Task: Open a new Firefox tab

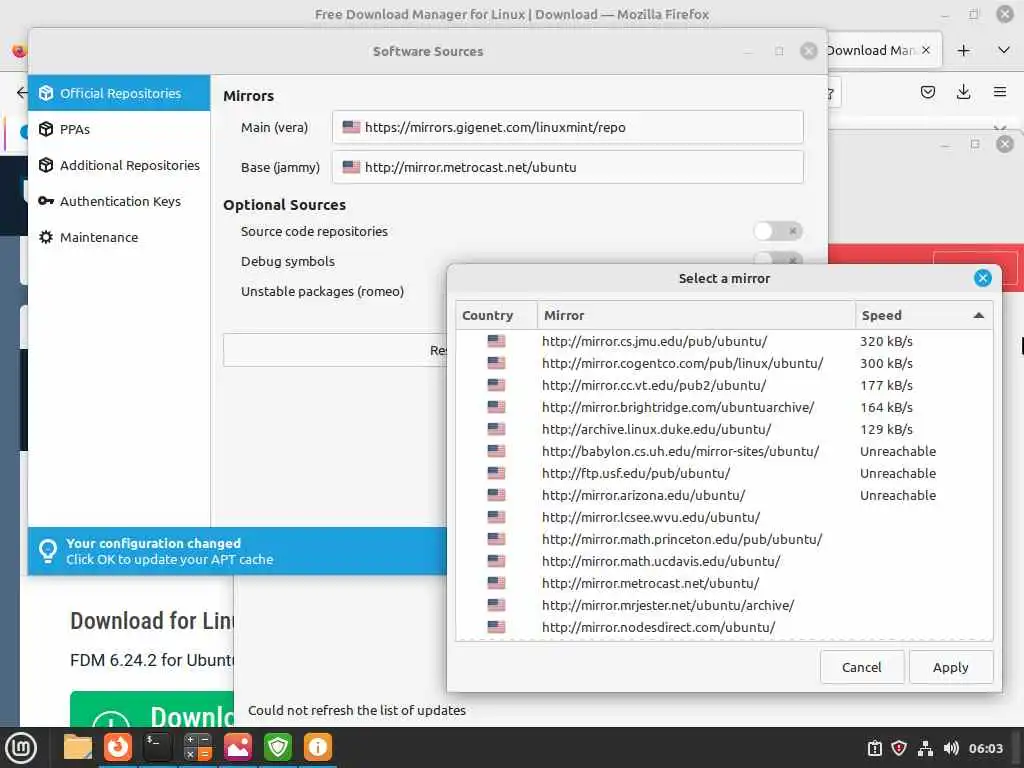Action: [963, 50]
